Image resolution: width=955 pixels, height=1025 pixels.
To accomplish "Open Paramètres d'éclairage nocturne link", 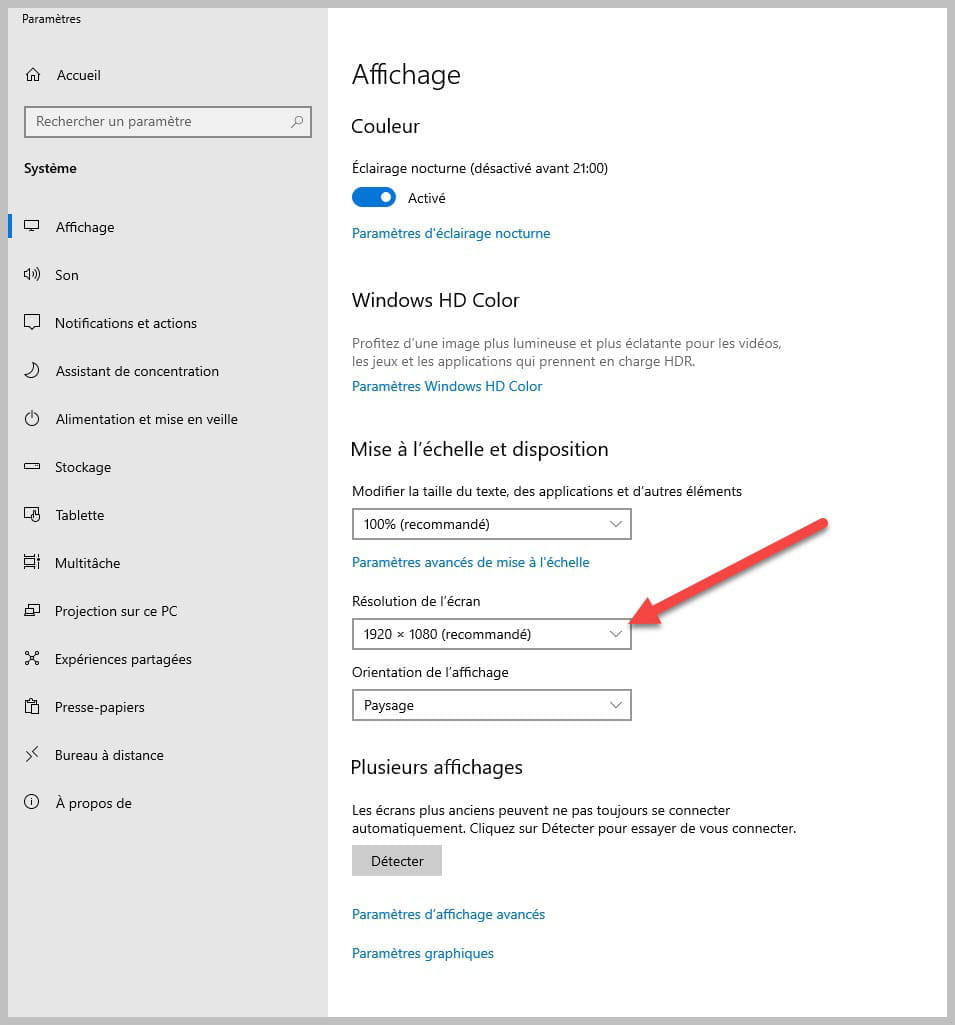I will 451,233.
